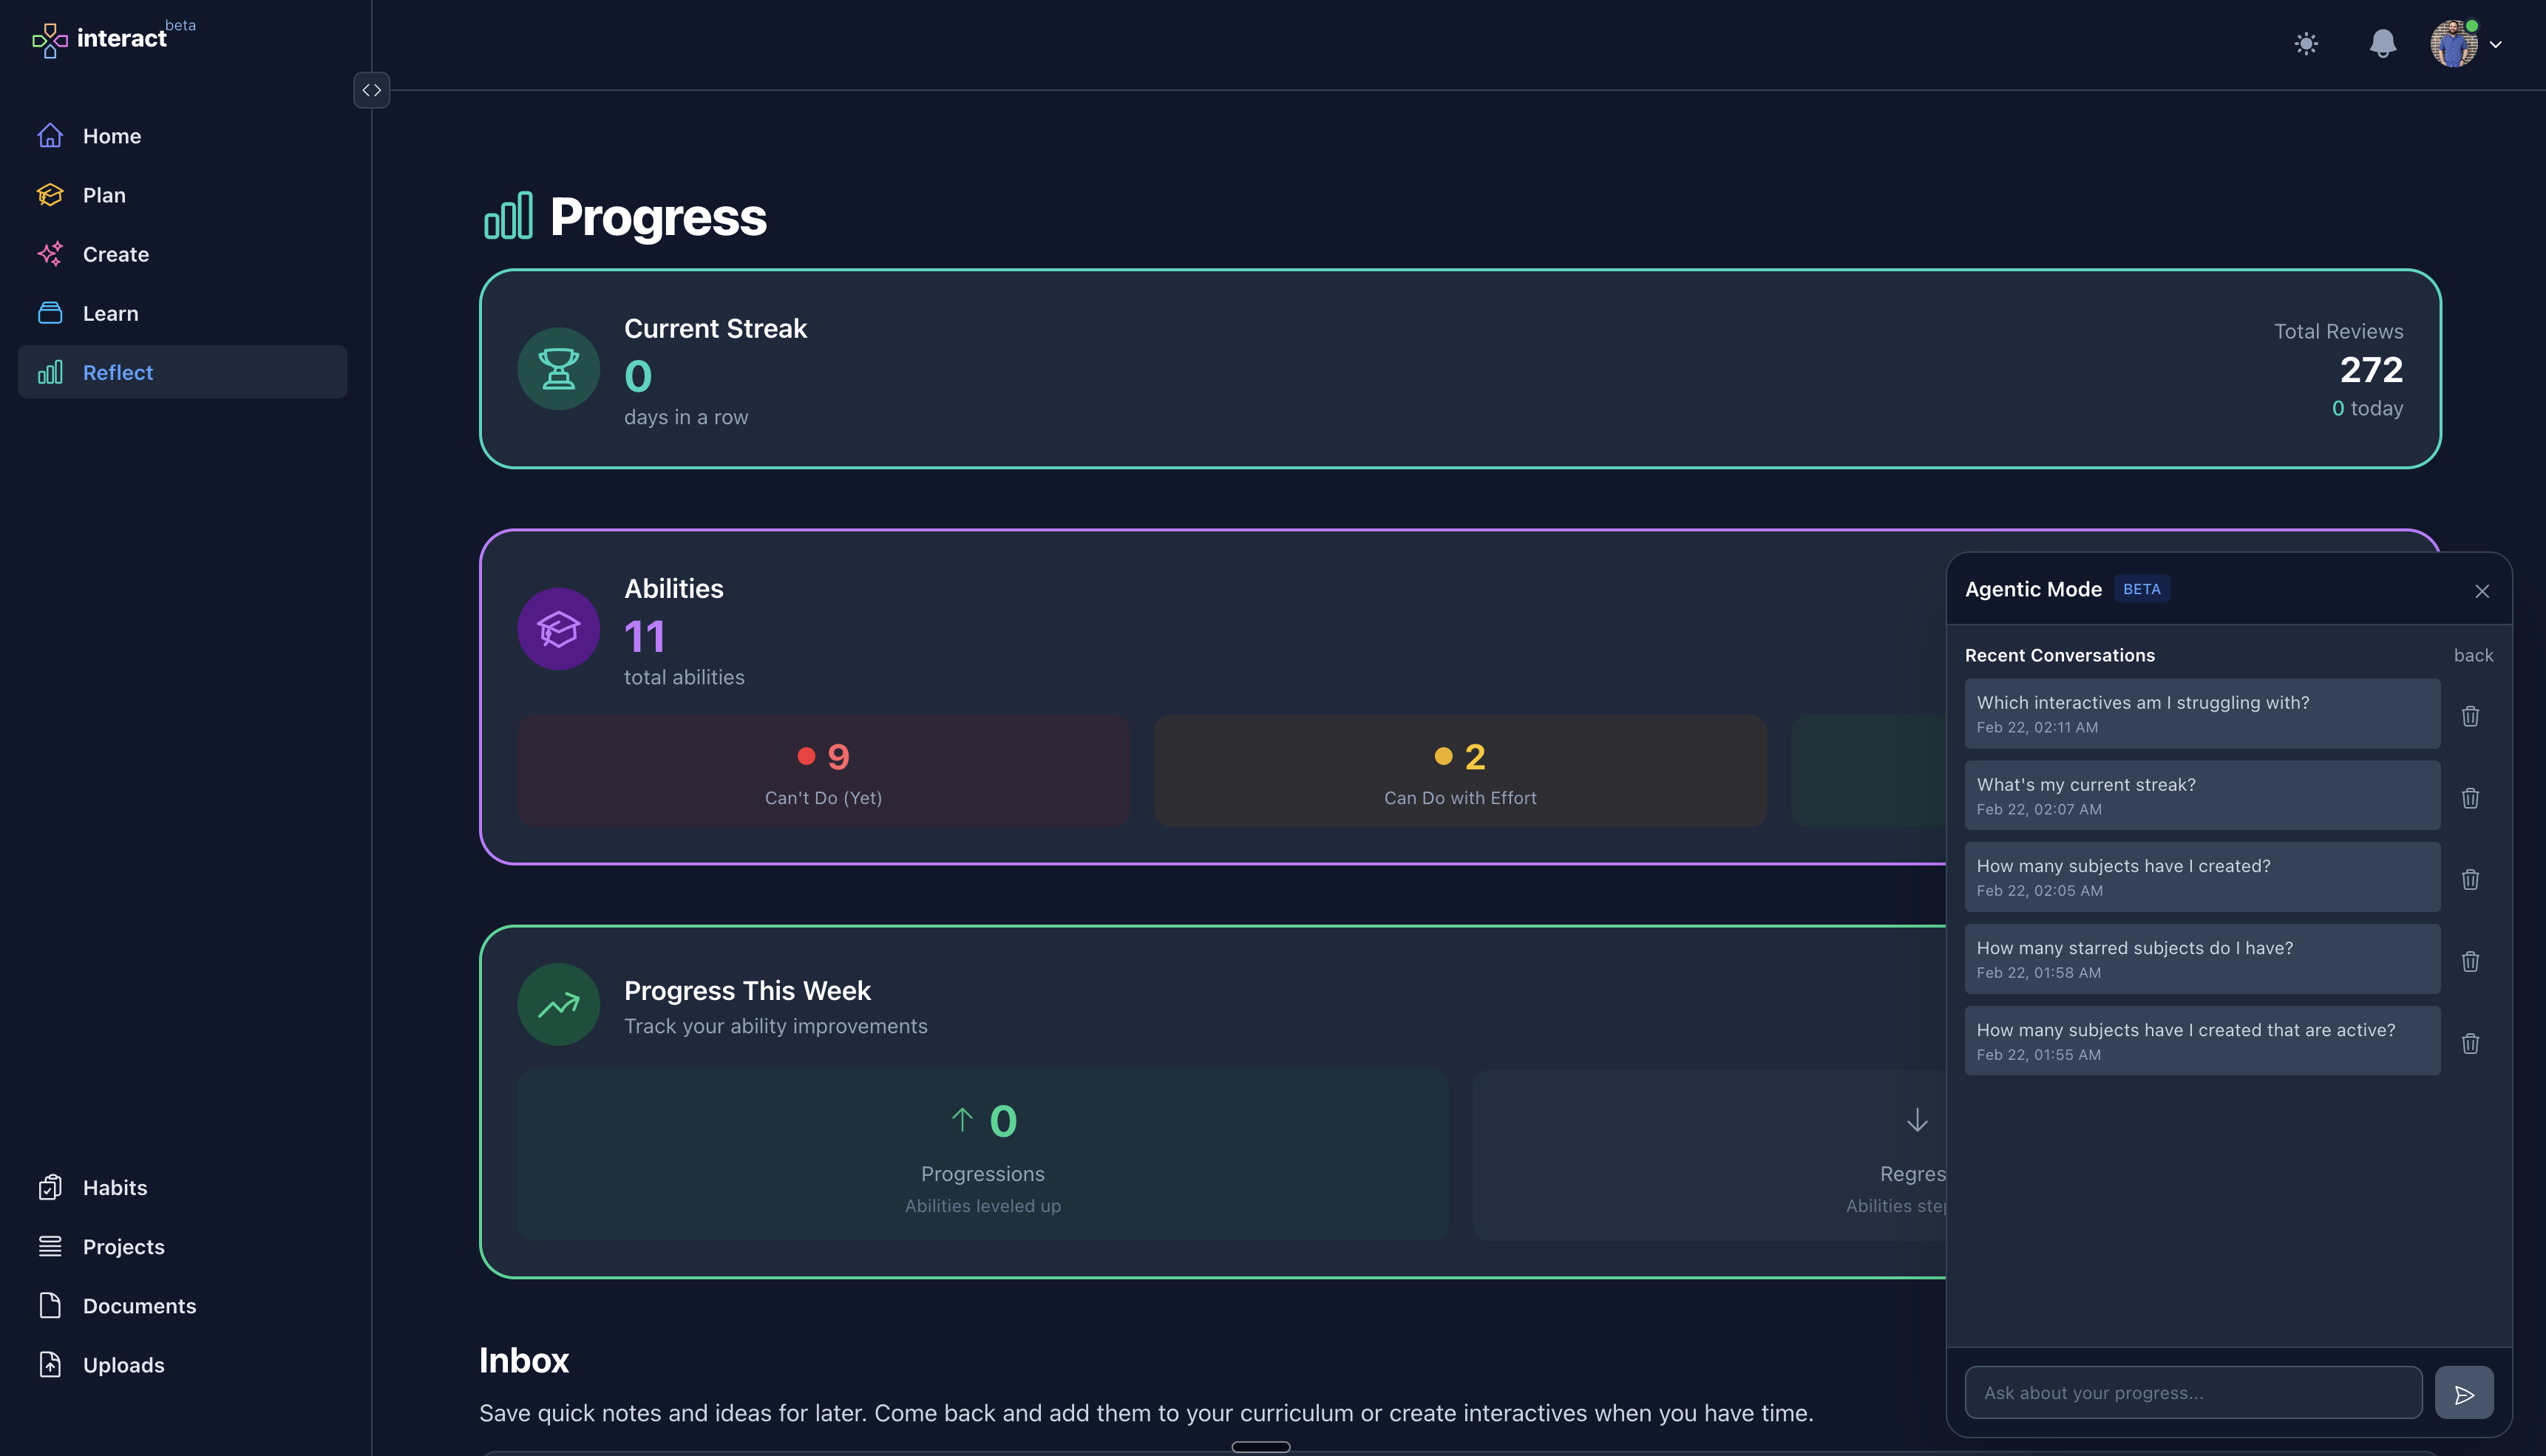Image resolution: width=2546 pixels, height=1456 pixels.
Task: Open the profile account dropdown
Action: [2466, 44]
